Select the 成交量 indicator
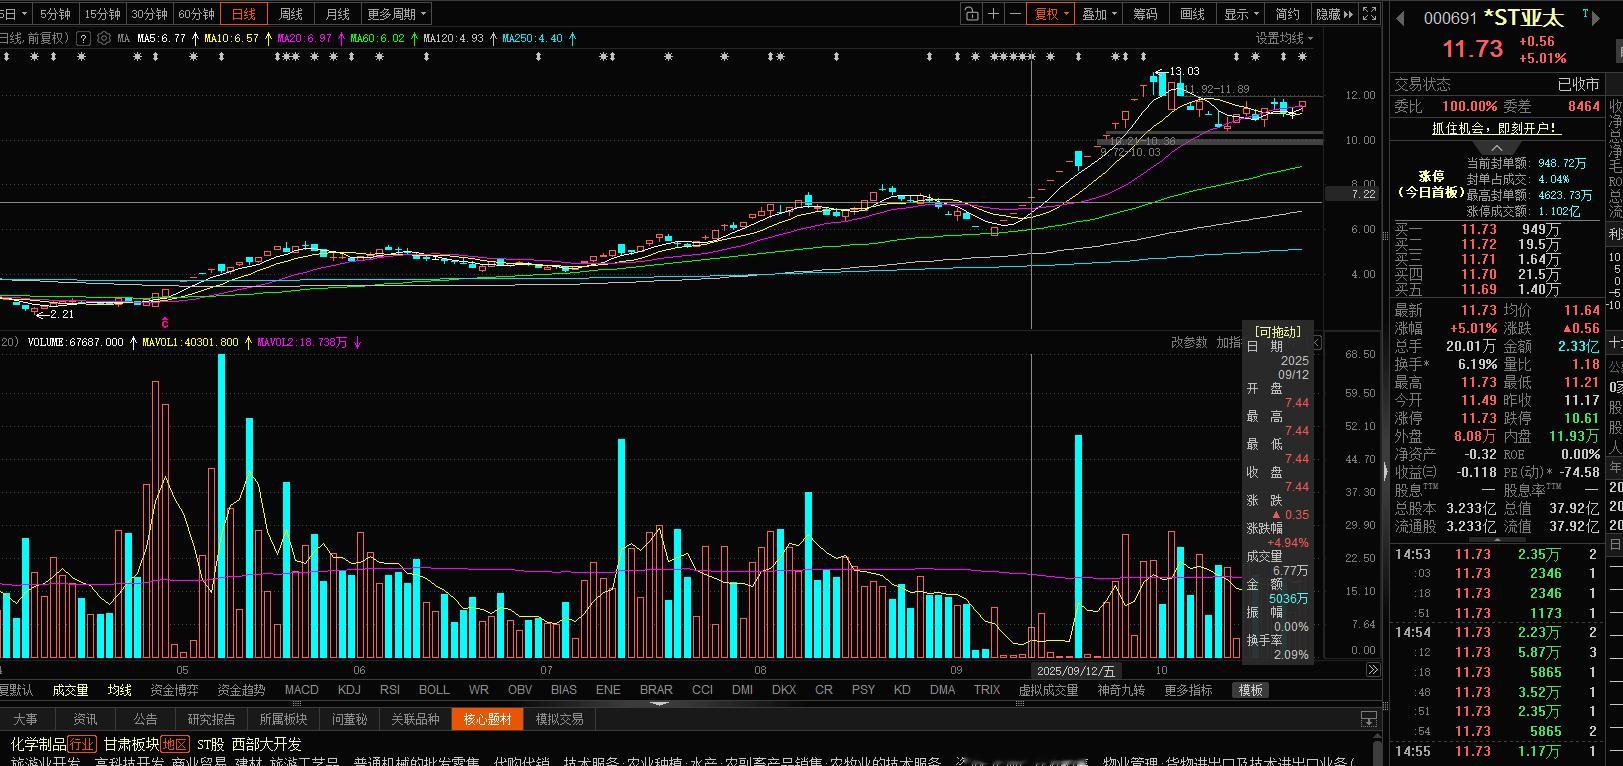Image resolution: width=1623 pixels, height=766 pixels. [70, 690]
